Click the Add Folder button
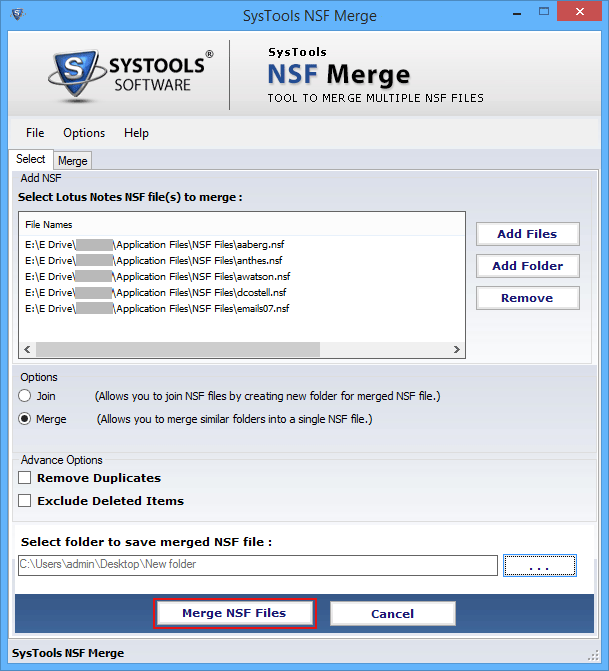The image size is (609, 671). (527, 266)
